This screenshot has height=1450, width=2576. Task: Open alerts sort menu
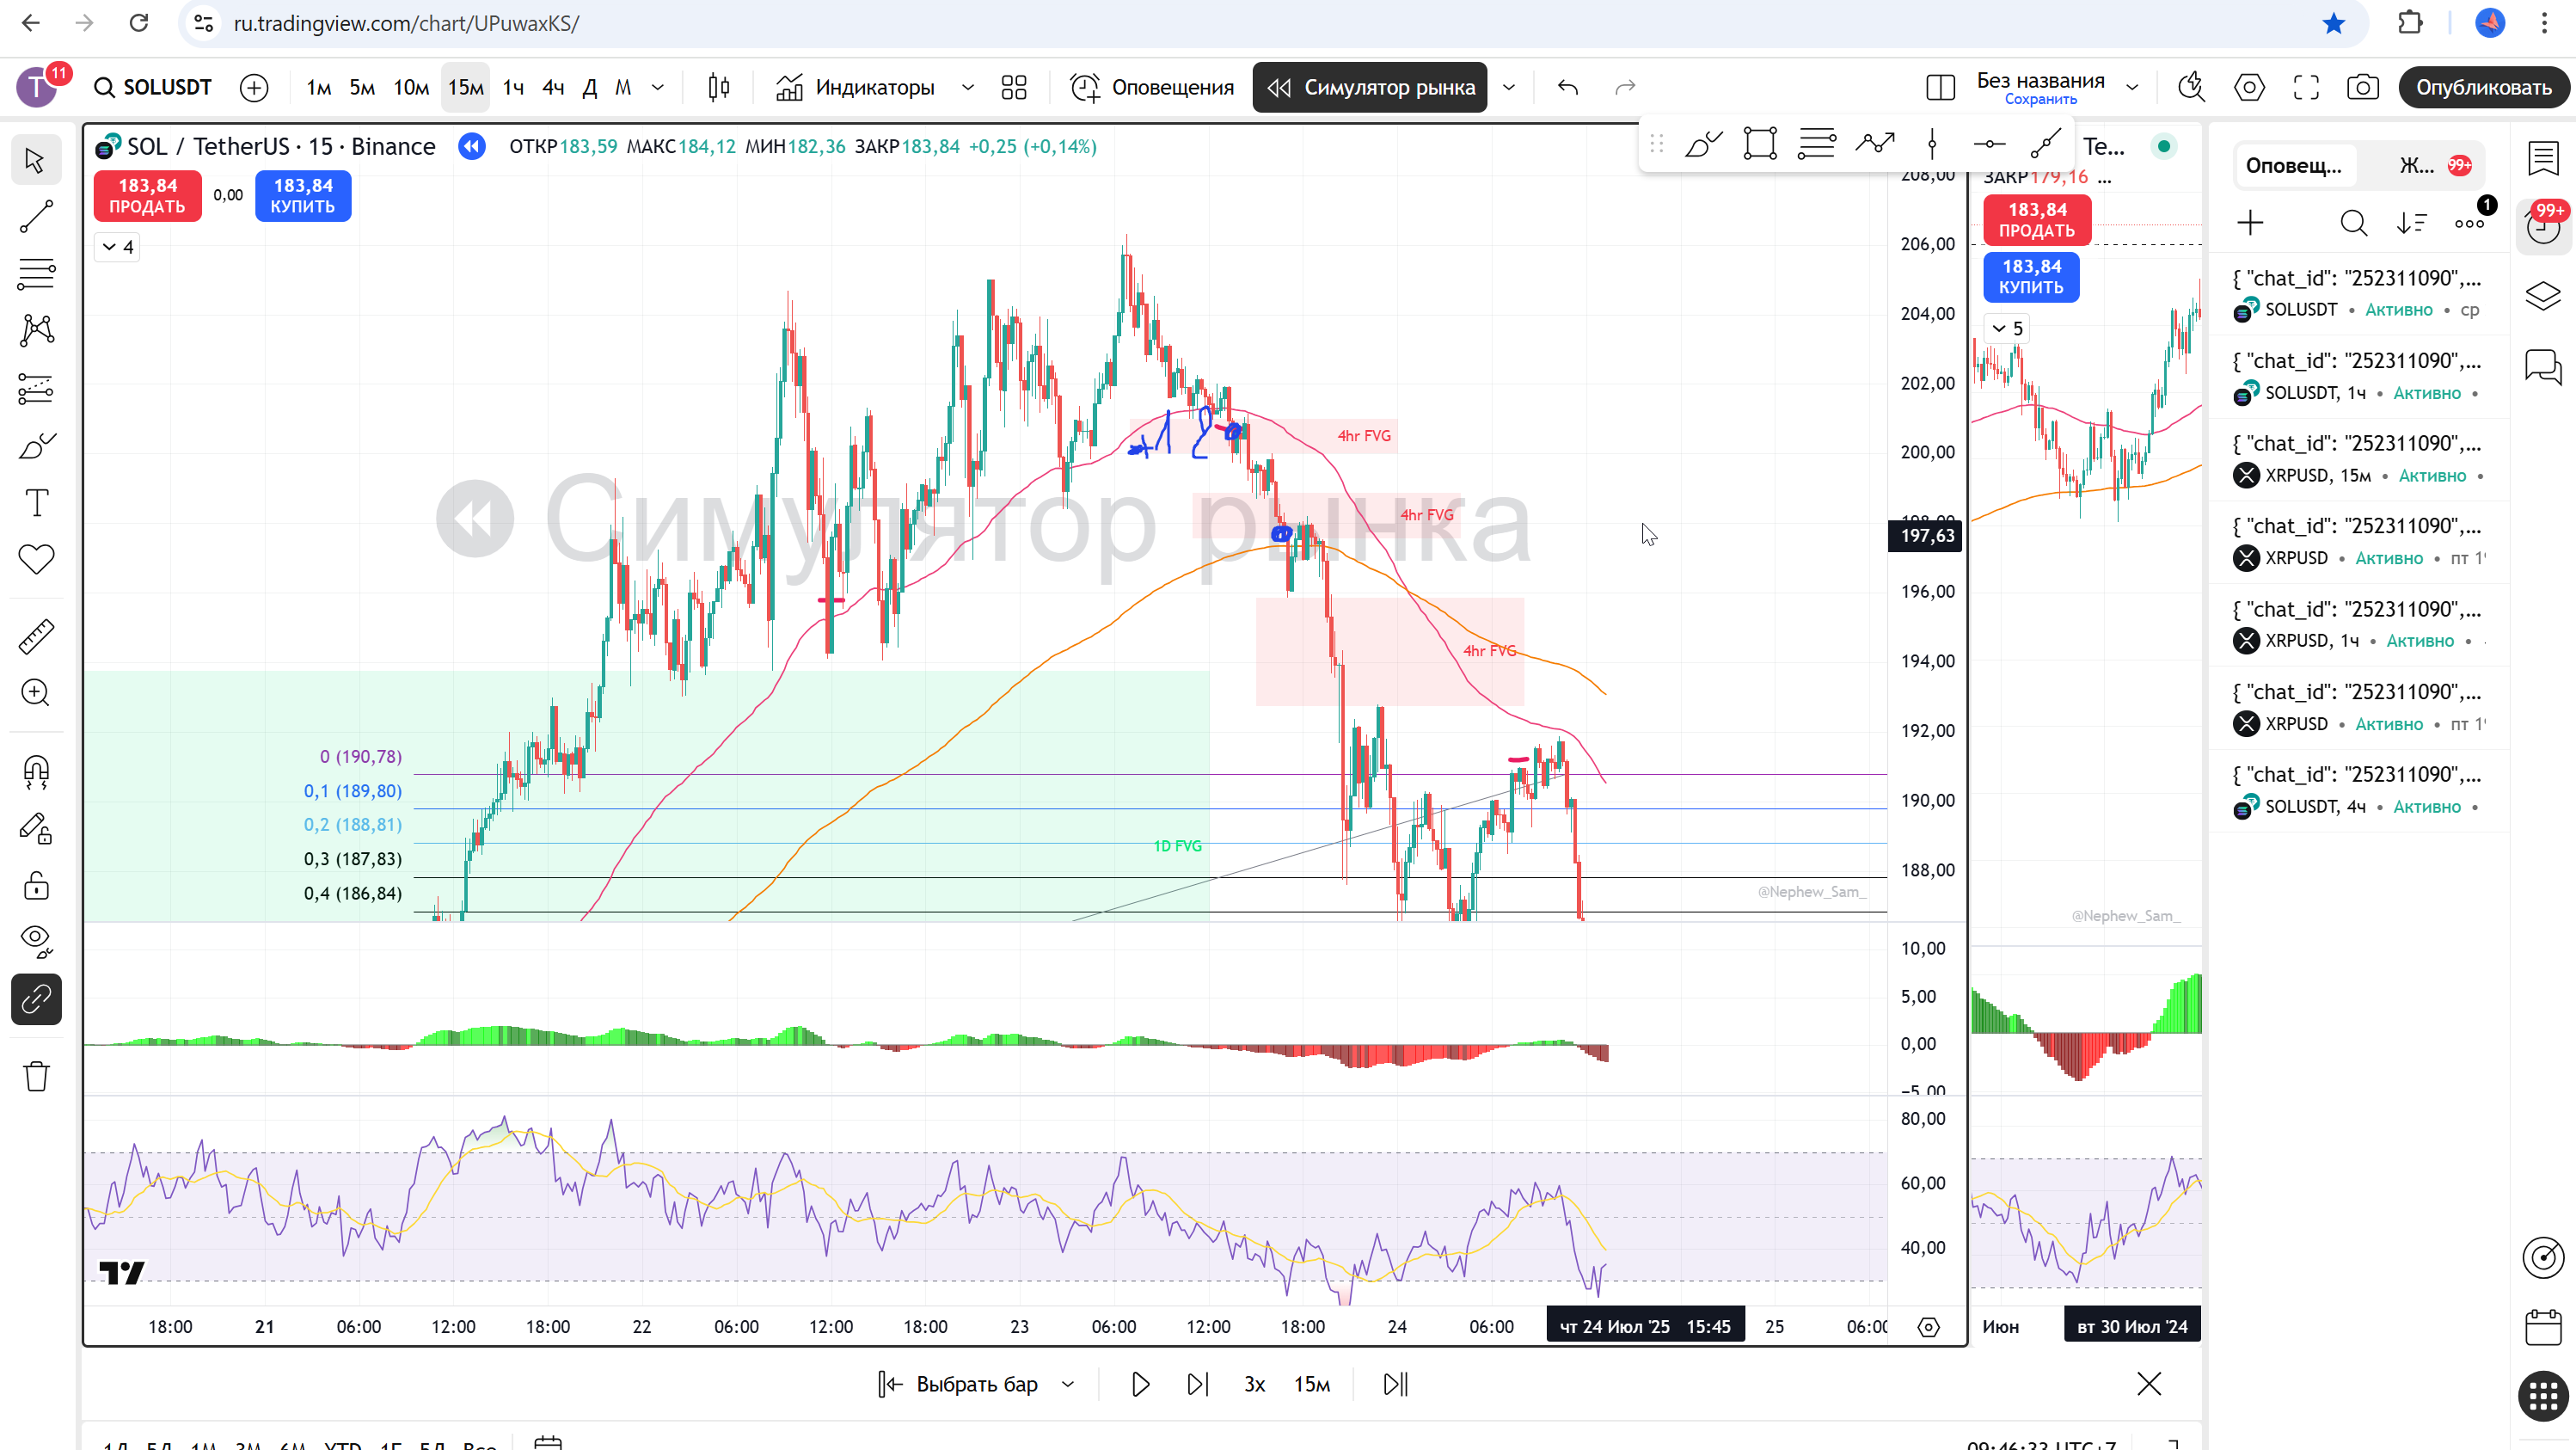click(2411, 223)
